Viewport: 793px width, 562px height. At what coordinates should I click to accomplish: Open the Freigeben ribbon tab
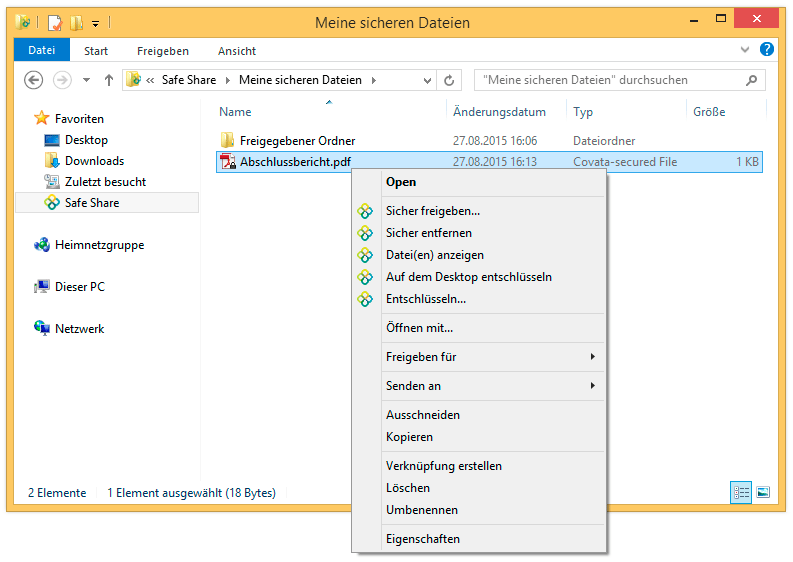(x=163, y=51)
